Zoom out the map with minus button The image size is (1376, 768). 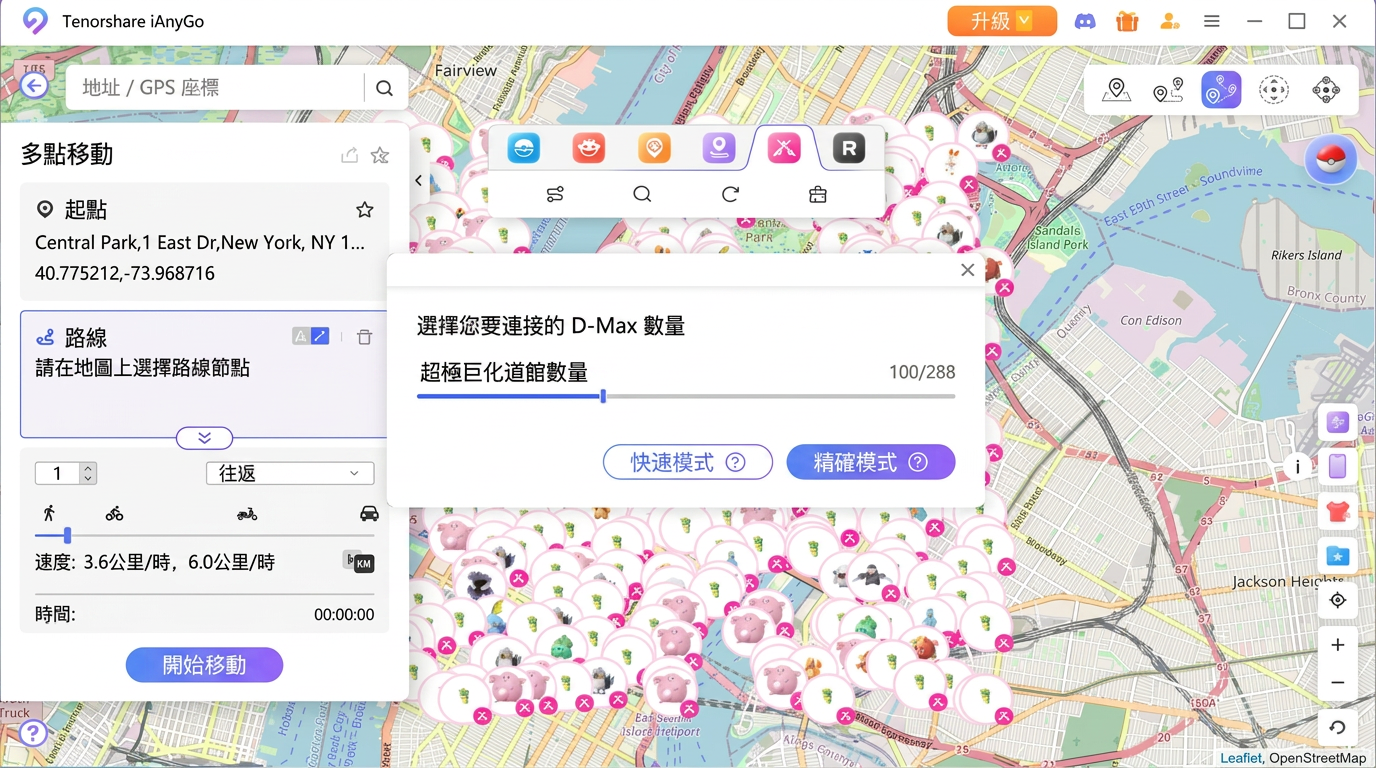[1338, 683]
